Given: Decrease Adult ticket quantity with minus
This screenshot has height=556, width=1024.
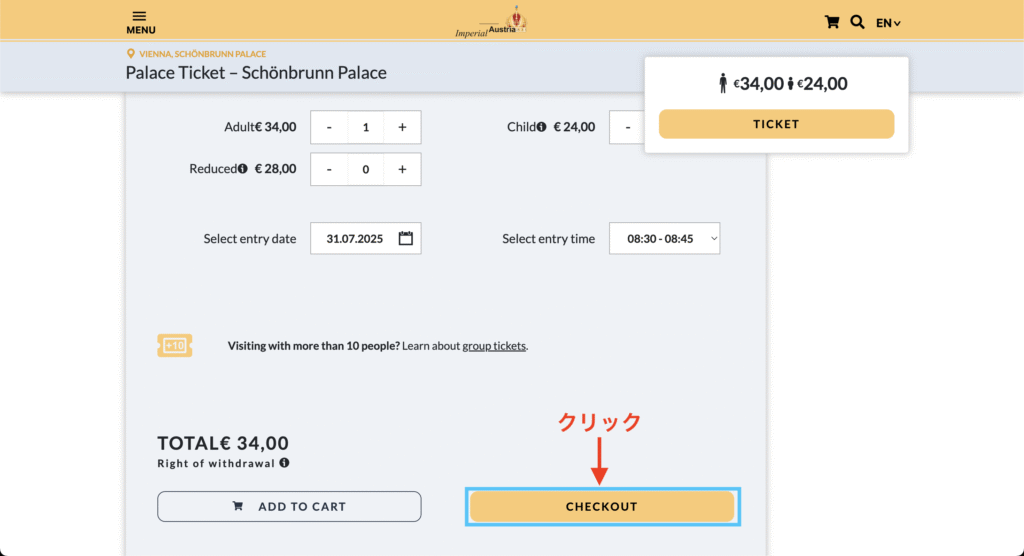Looking at the screenshot, I should point(329,127).
